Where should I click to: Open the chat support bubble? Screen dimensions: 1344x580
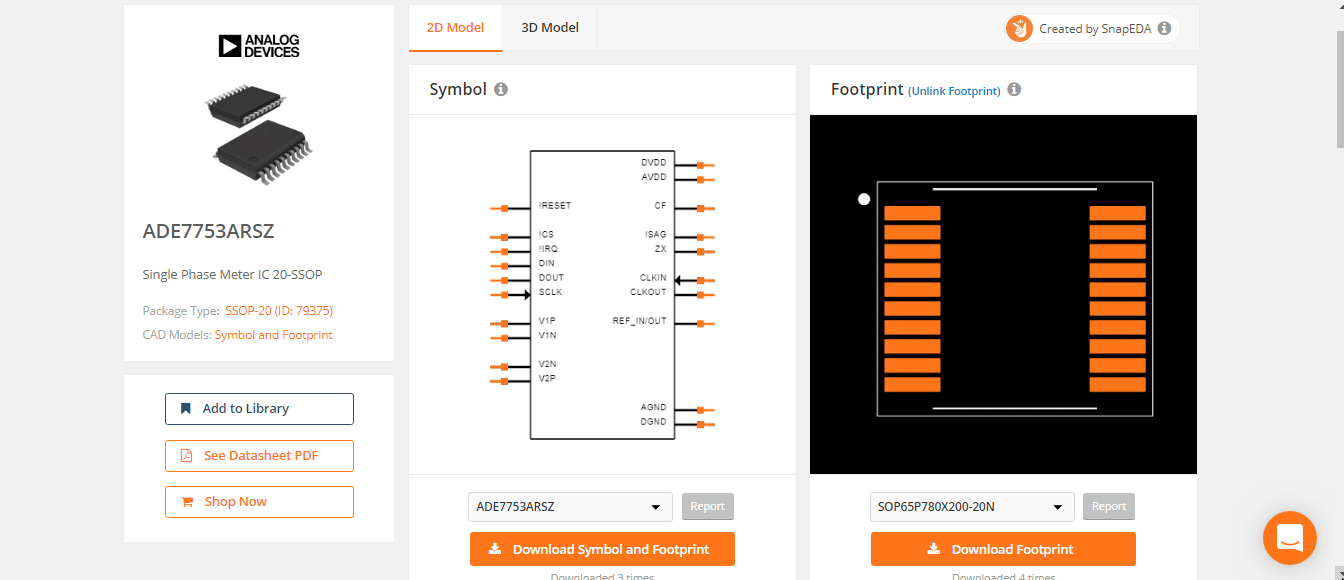(x=1289, y=537)
